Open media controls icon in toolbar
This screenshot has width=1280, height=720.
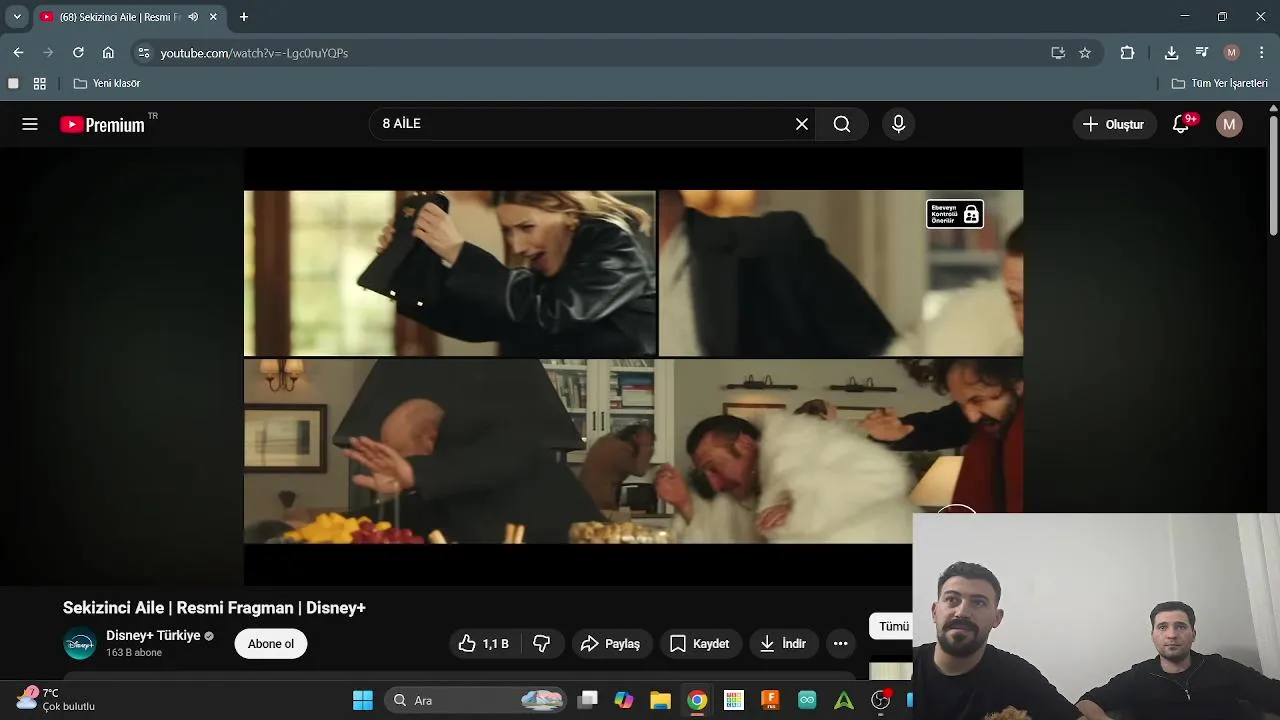pos(1202,53)
